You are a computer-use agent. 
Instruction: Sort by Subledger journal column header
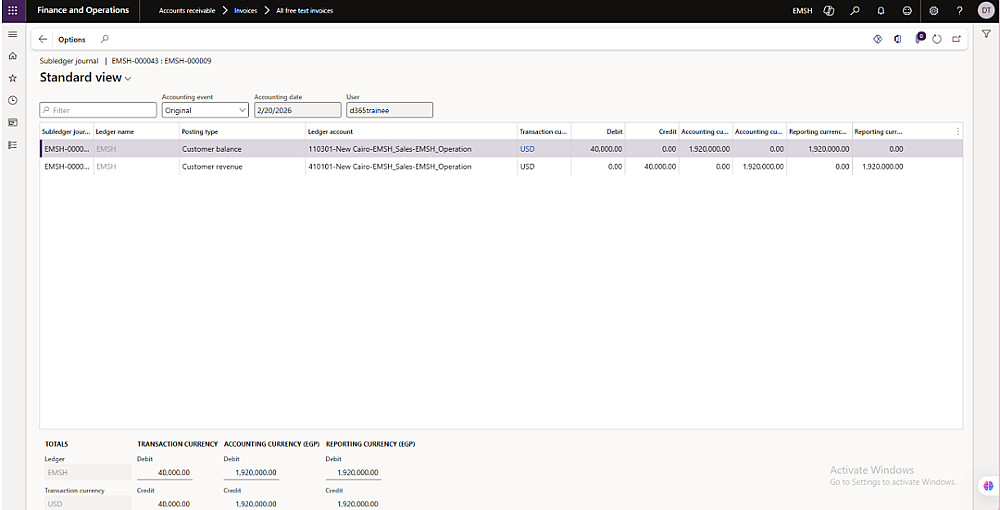point(66,131)
